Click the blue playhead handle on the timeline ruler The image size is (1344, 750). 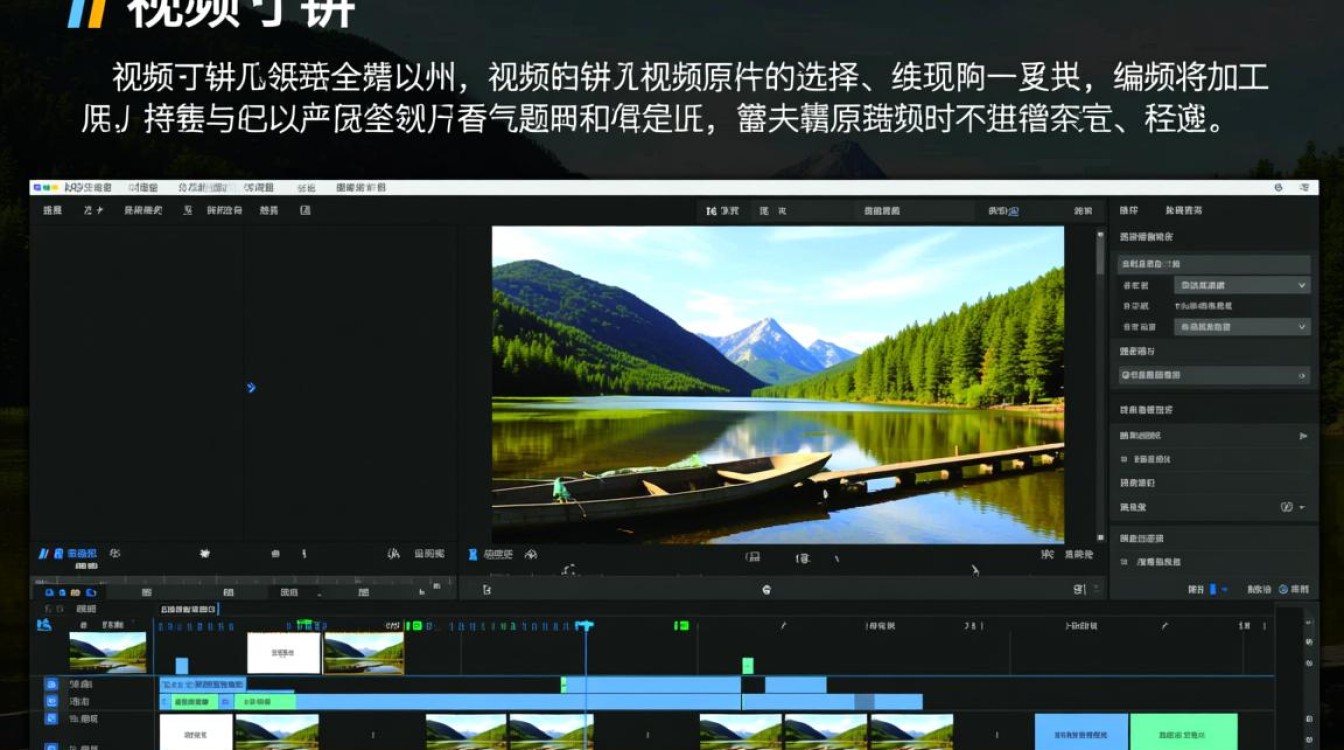click(585, 626)
